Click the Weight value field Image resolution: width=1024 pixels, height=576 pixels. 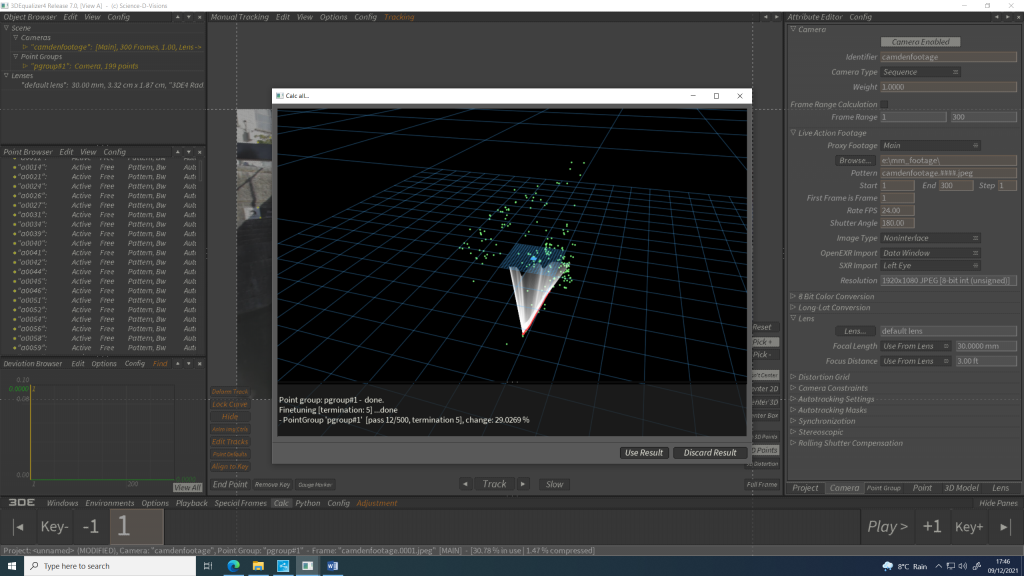point(948,87)
